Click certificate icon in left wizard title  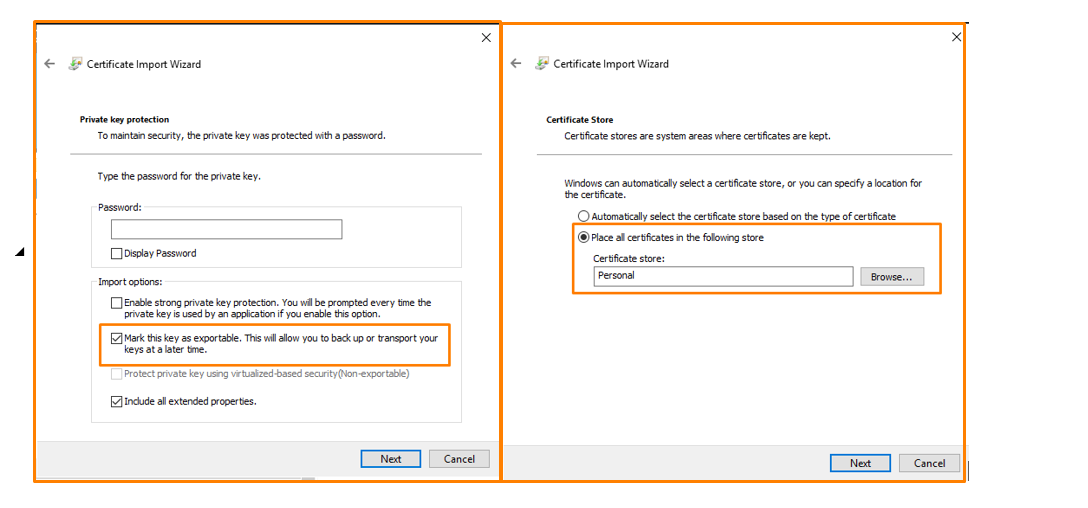pos(75,64)
